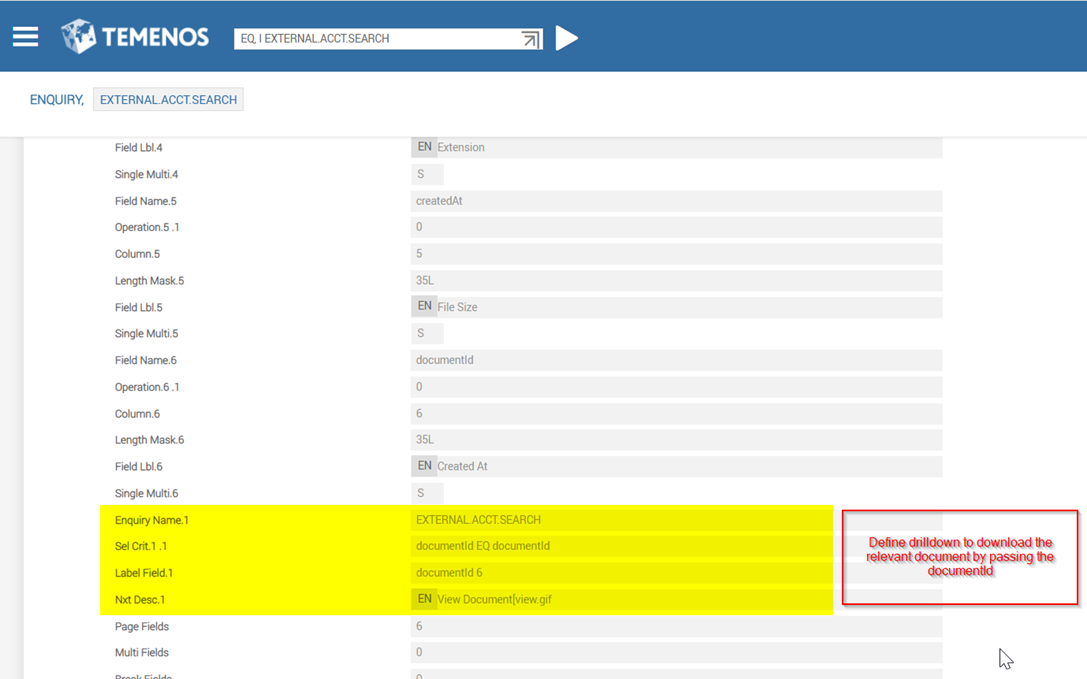Run the command with the play arrow
The width and height of the screenshot is (1087, 679).
[567, 38]
